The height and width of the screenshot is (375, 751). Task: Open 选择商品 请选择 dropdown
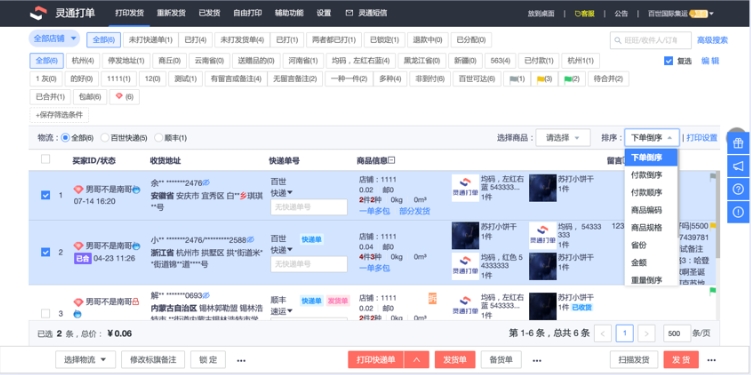tap(562, 138)
